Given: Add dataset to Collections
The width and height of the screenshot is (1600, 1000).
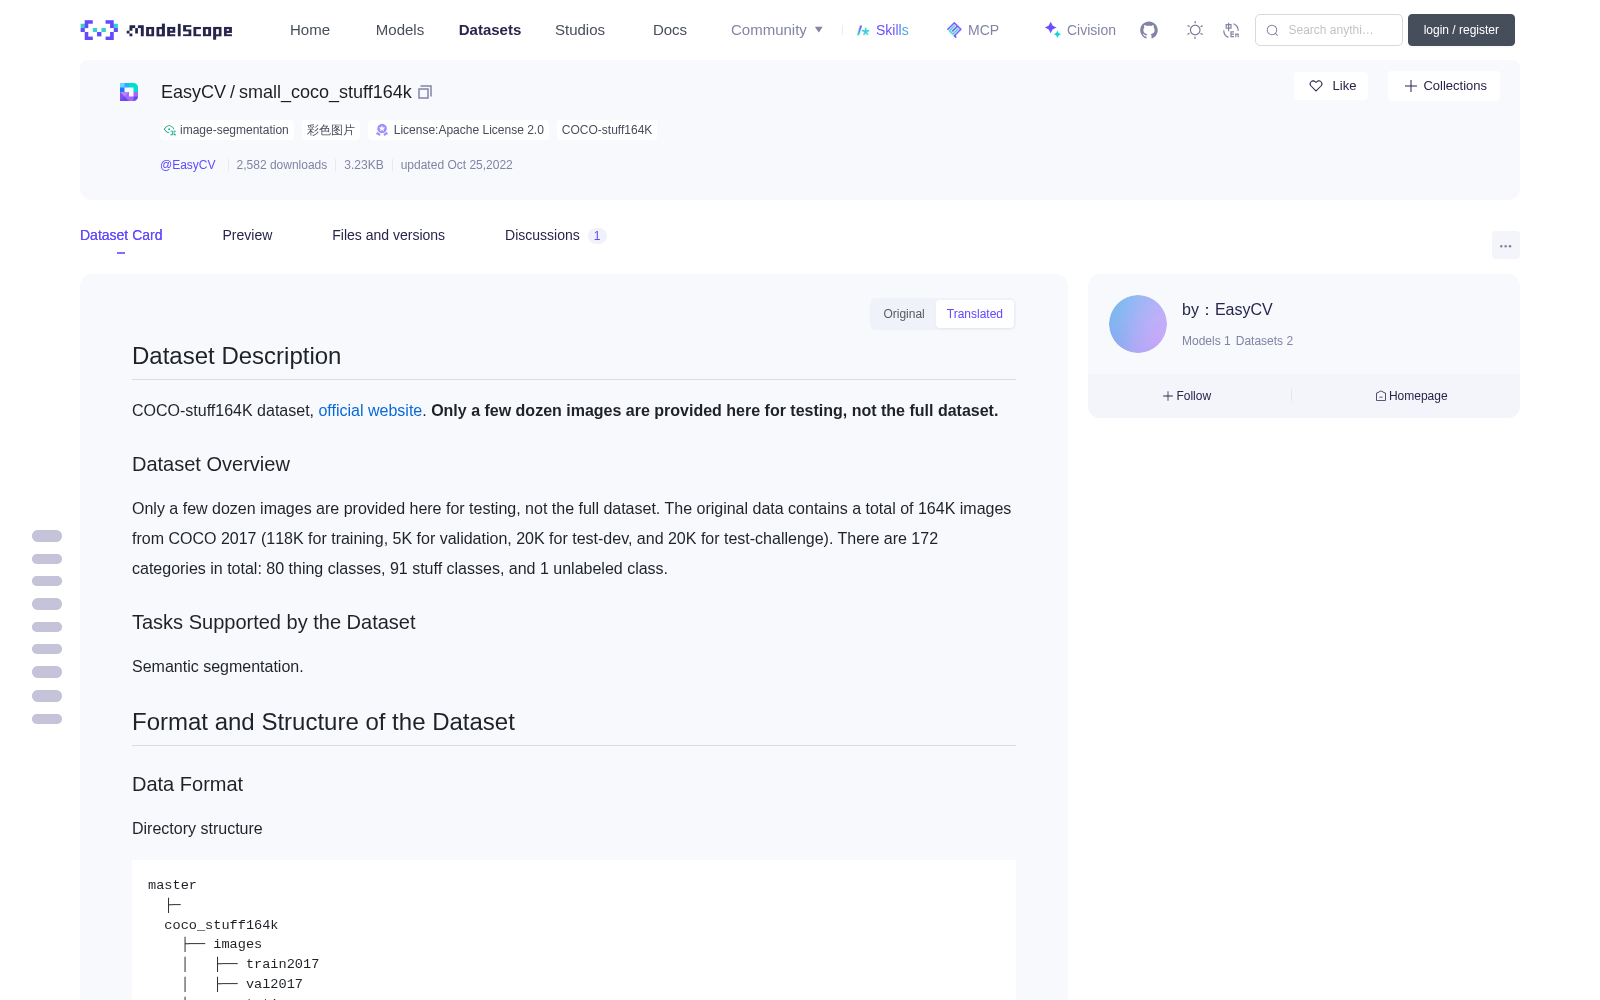Looking at the screenshot, I should 1444,86.
